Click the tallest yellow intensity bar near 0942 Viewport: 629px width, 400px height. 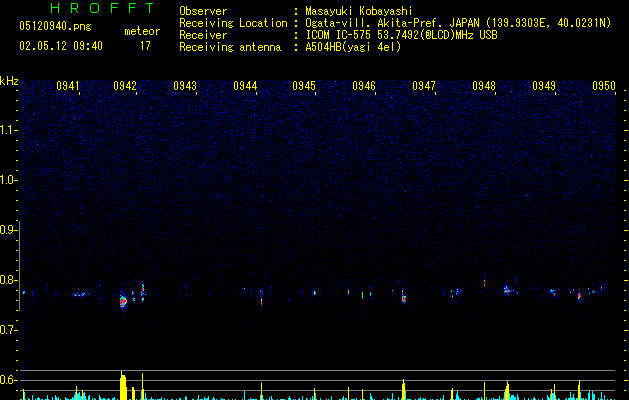click(x=123, y=386)
